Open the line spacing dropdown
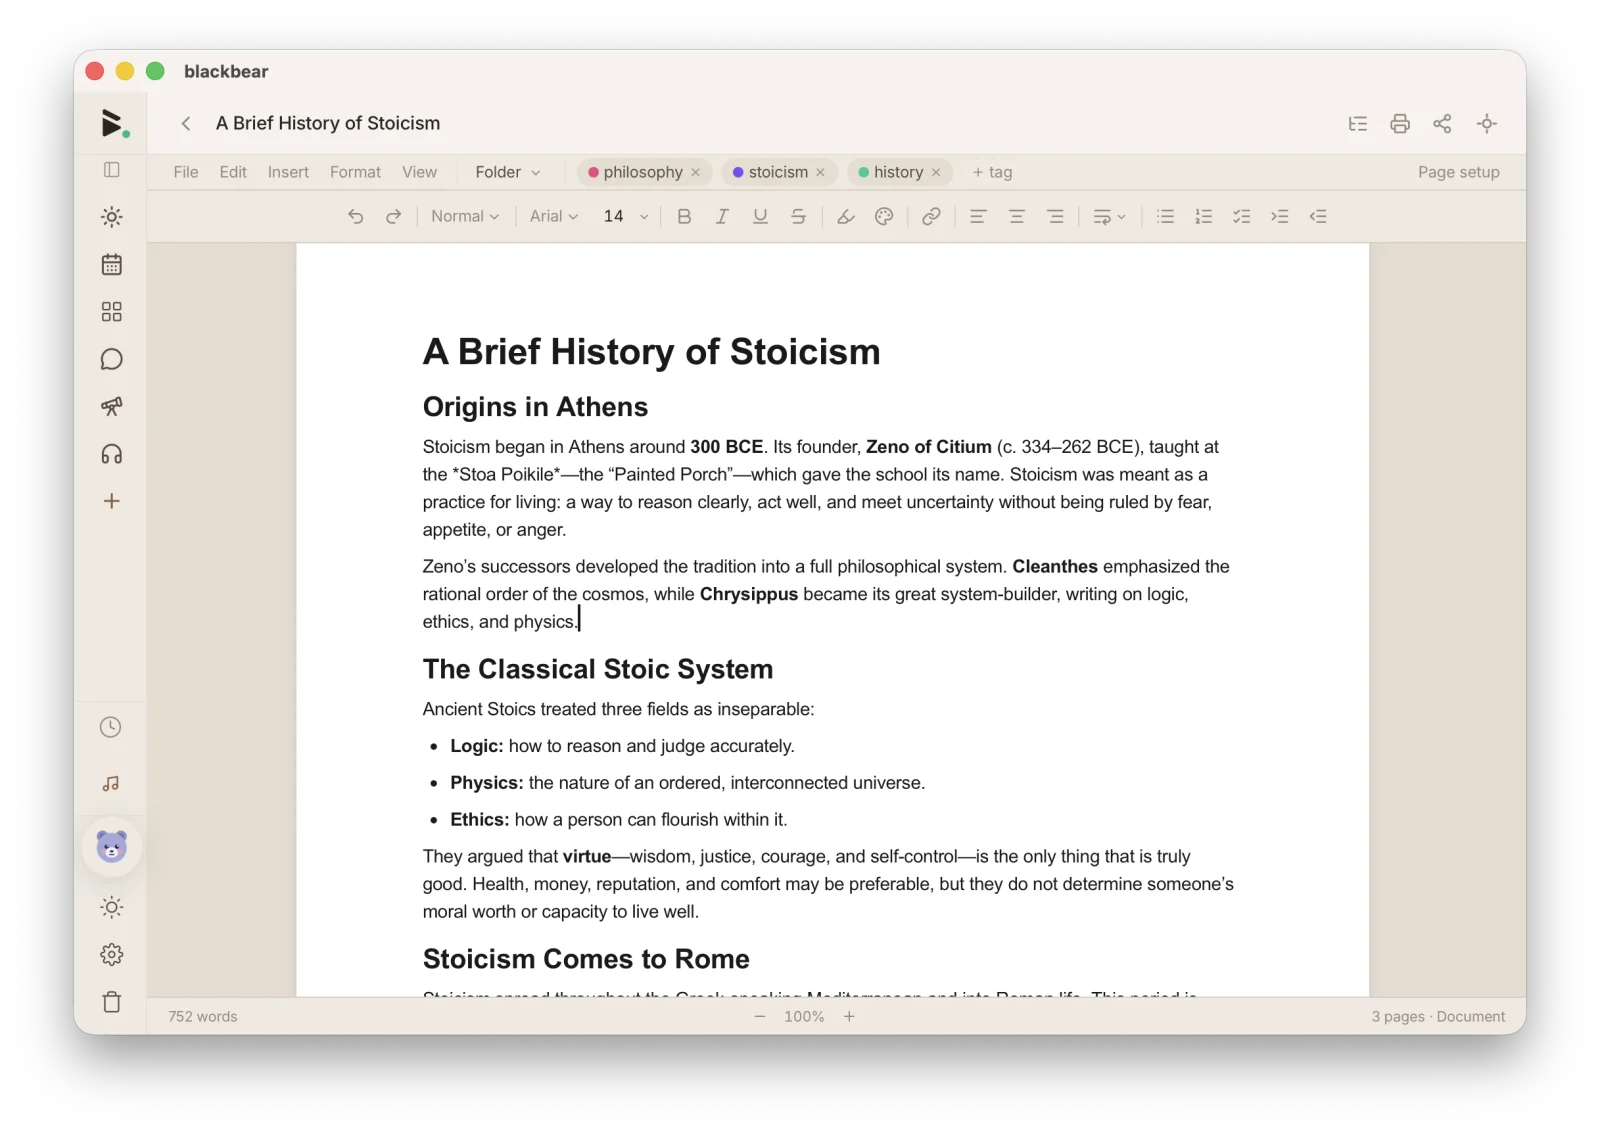 (x=1109, y=216)
